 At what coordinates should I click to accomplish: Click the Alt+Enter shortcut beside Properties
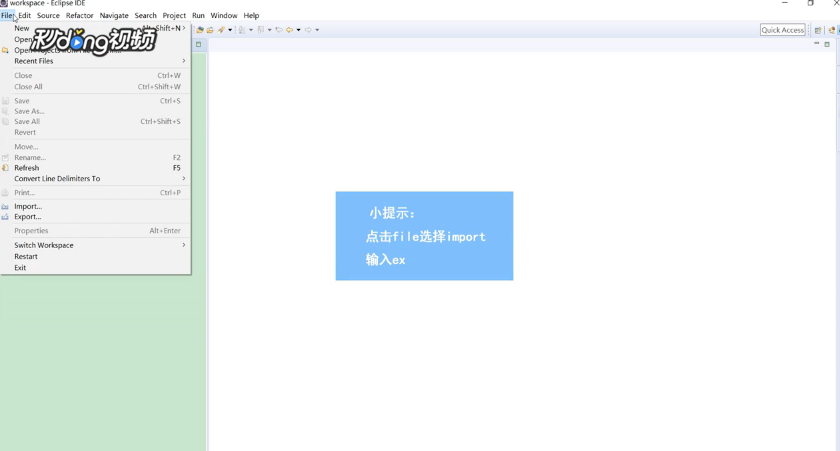pyautogui.click(x=165, y=231)
